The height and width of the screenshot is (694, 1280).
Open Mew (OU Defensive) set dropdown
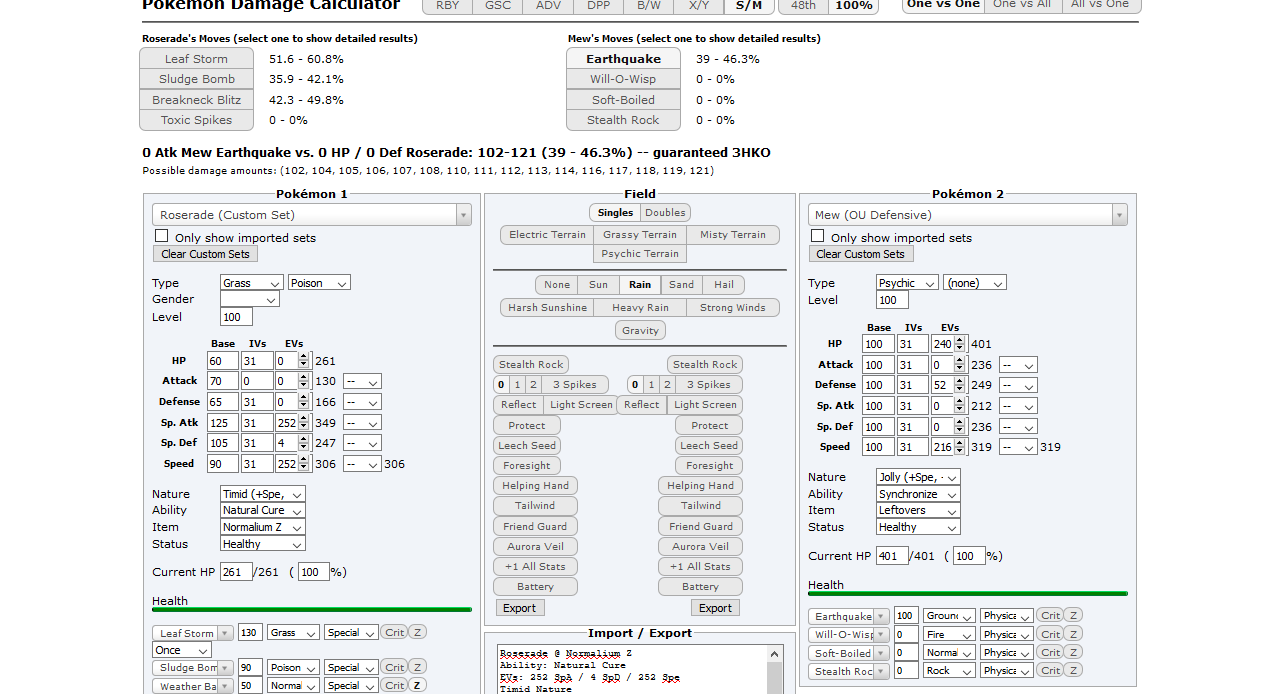tap(967, 215)
